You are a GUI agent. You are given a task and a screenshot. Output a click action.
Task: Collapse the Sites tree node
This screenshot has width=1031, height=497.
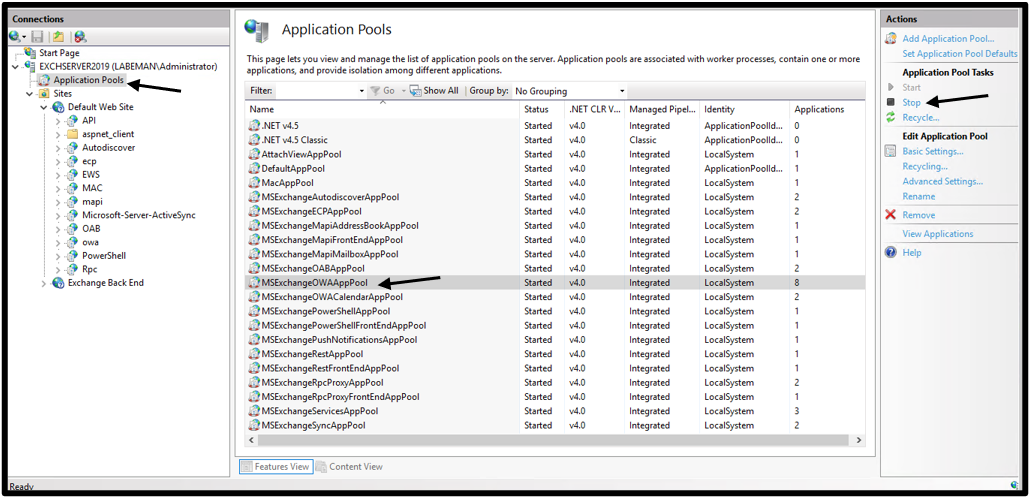coord(30,94)
